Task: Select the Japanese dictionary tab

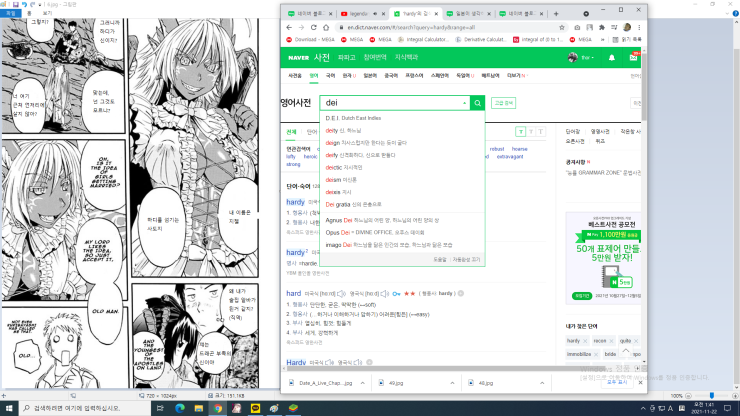Action: tap(370, 76)
